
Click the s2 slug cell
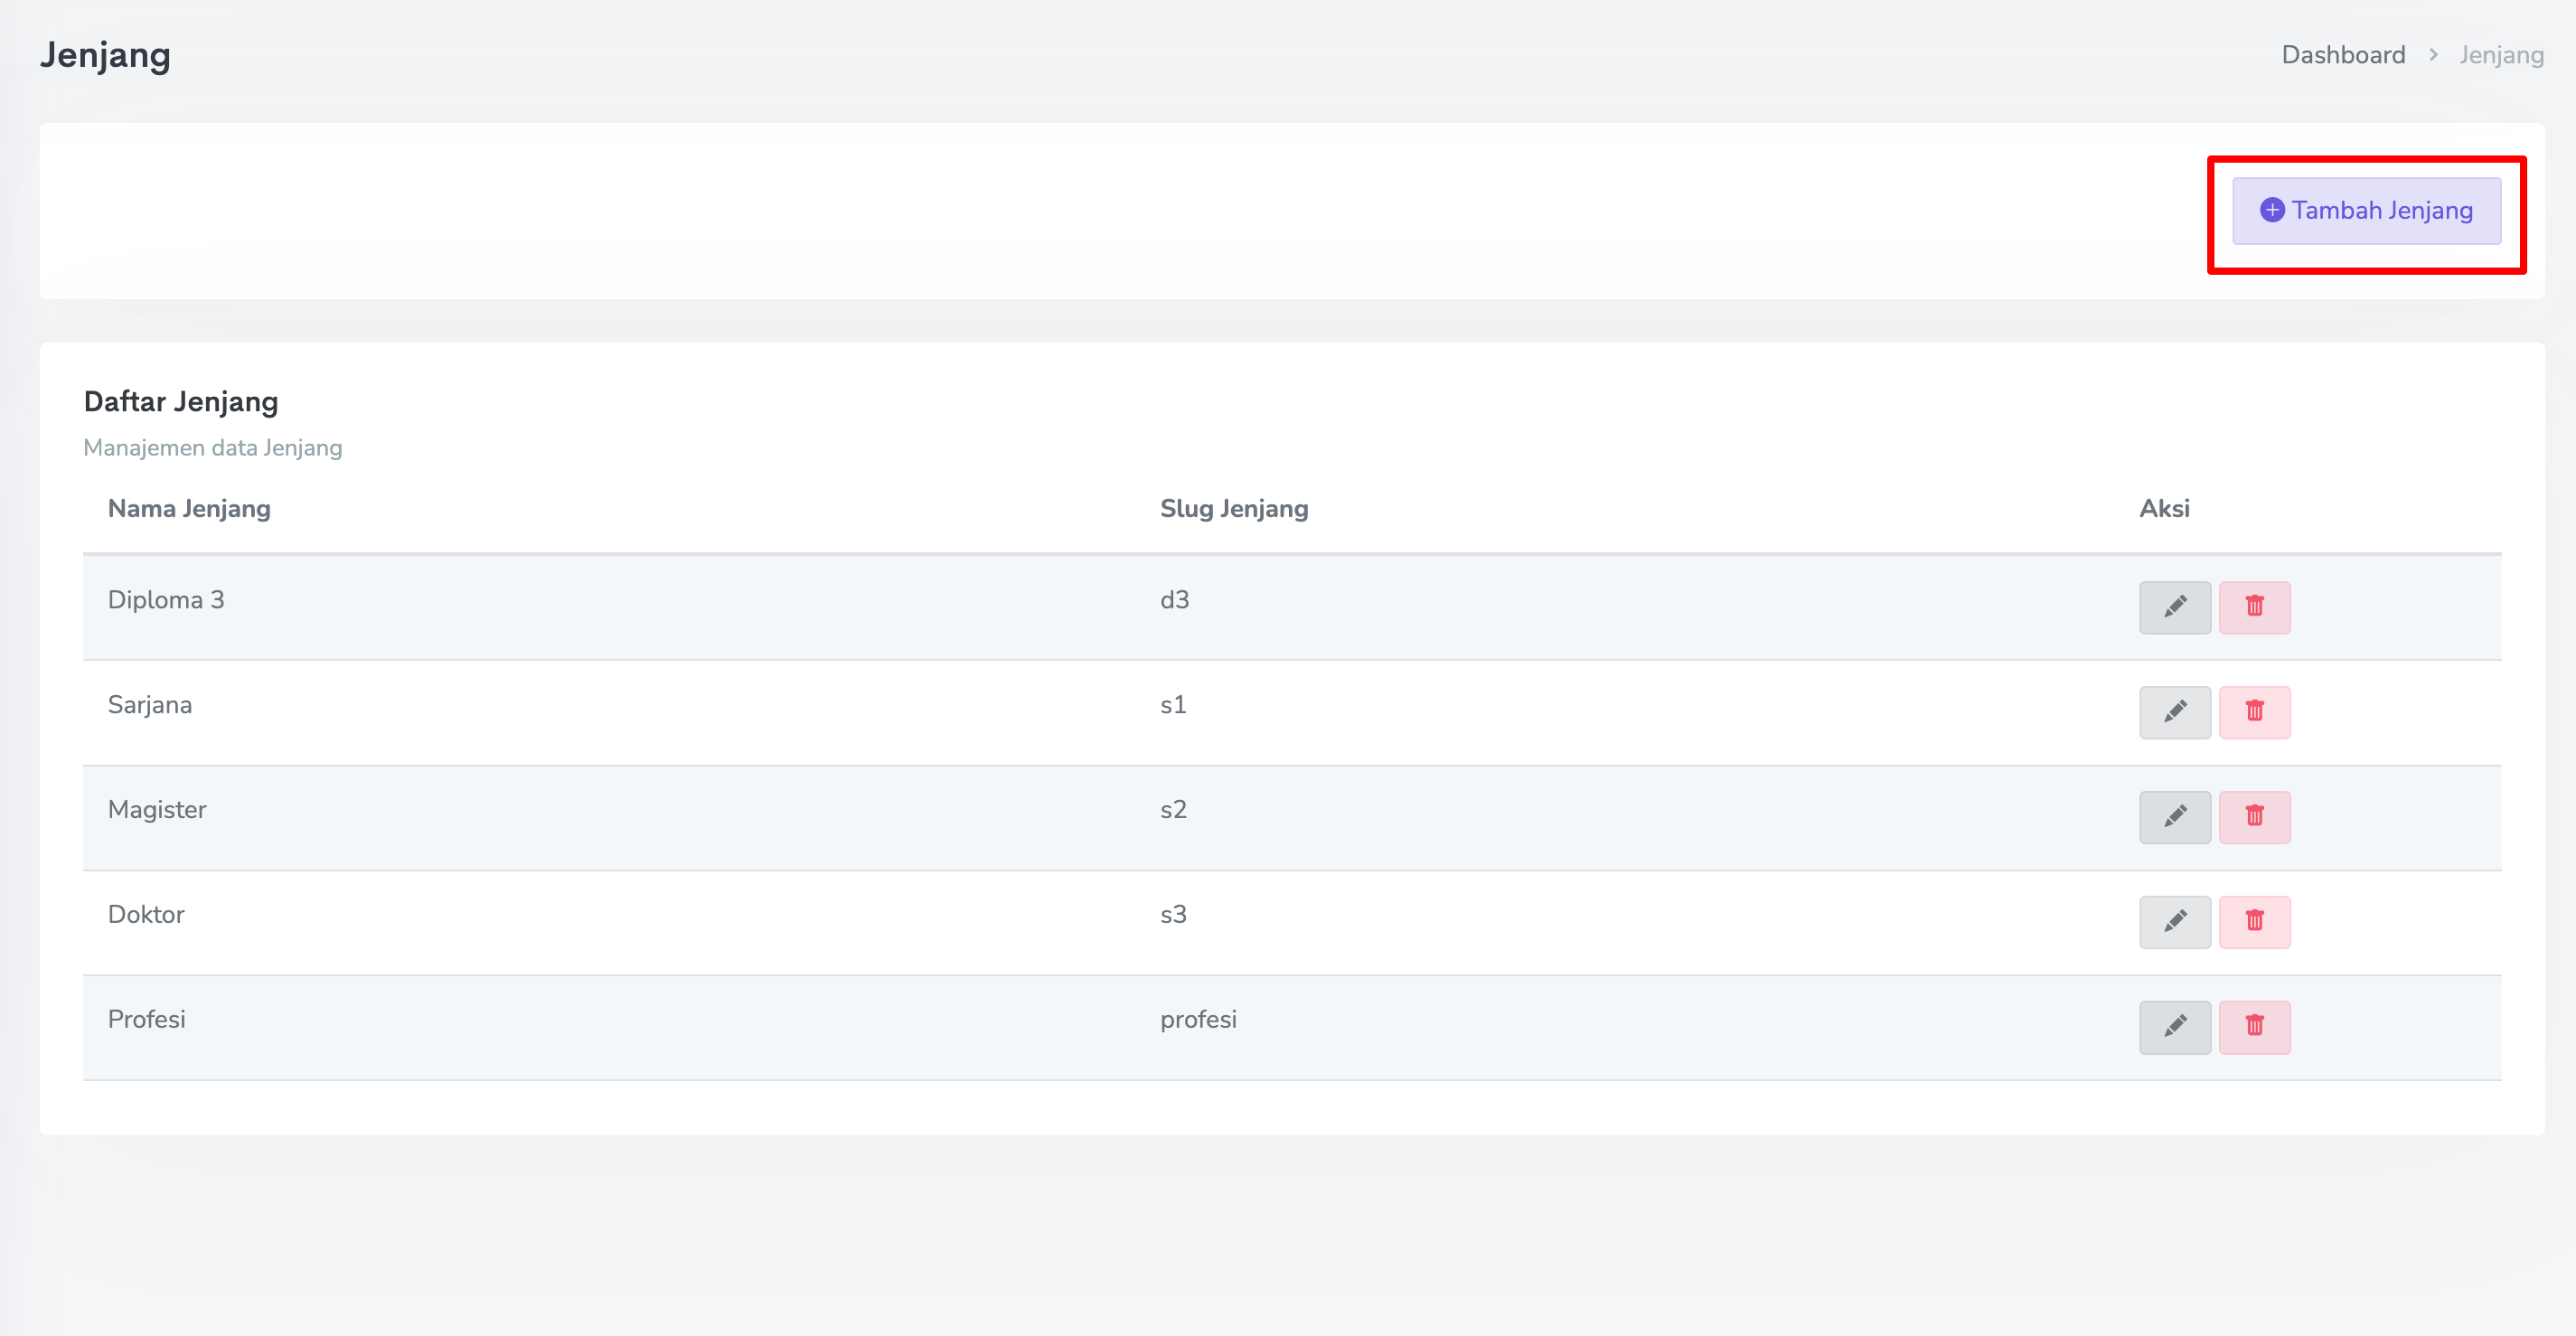pos(1173,809)
